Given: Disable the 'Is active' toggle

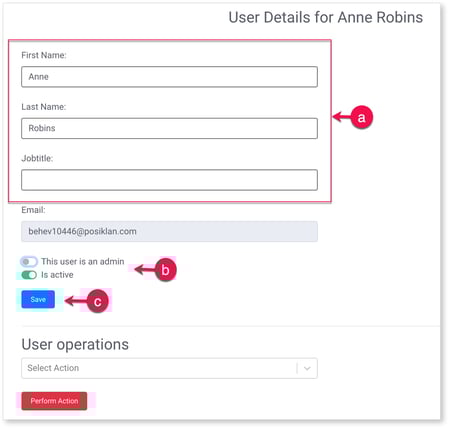Looking at the screenshot, I should (29, 275).
